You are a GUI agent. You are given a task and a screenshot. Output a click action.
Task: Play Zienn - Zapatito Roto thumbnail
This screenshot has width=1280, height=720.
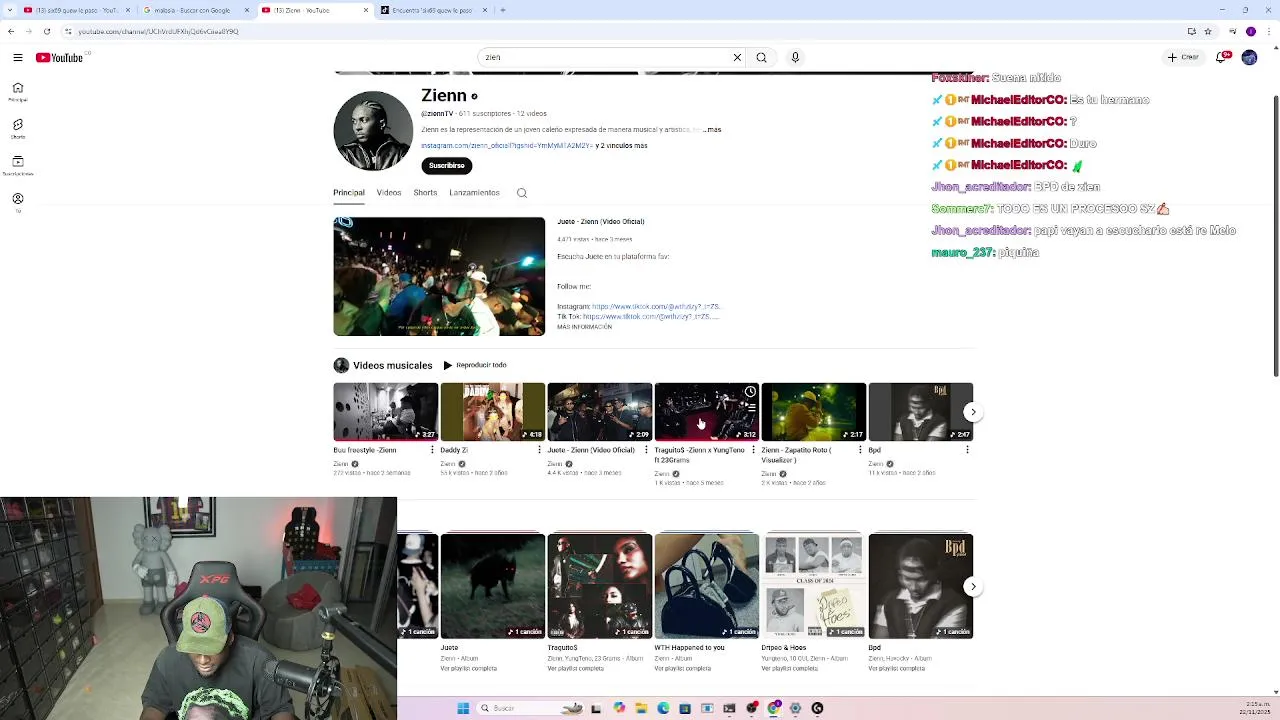pyautogui.click(x=814, y=412)
